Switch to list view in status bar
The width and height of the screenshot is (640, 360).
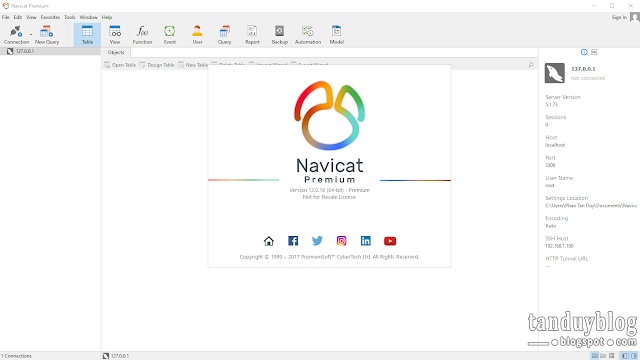(595, 356)
